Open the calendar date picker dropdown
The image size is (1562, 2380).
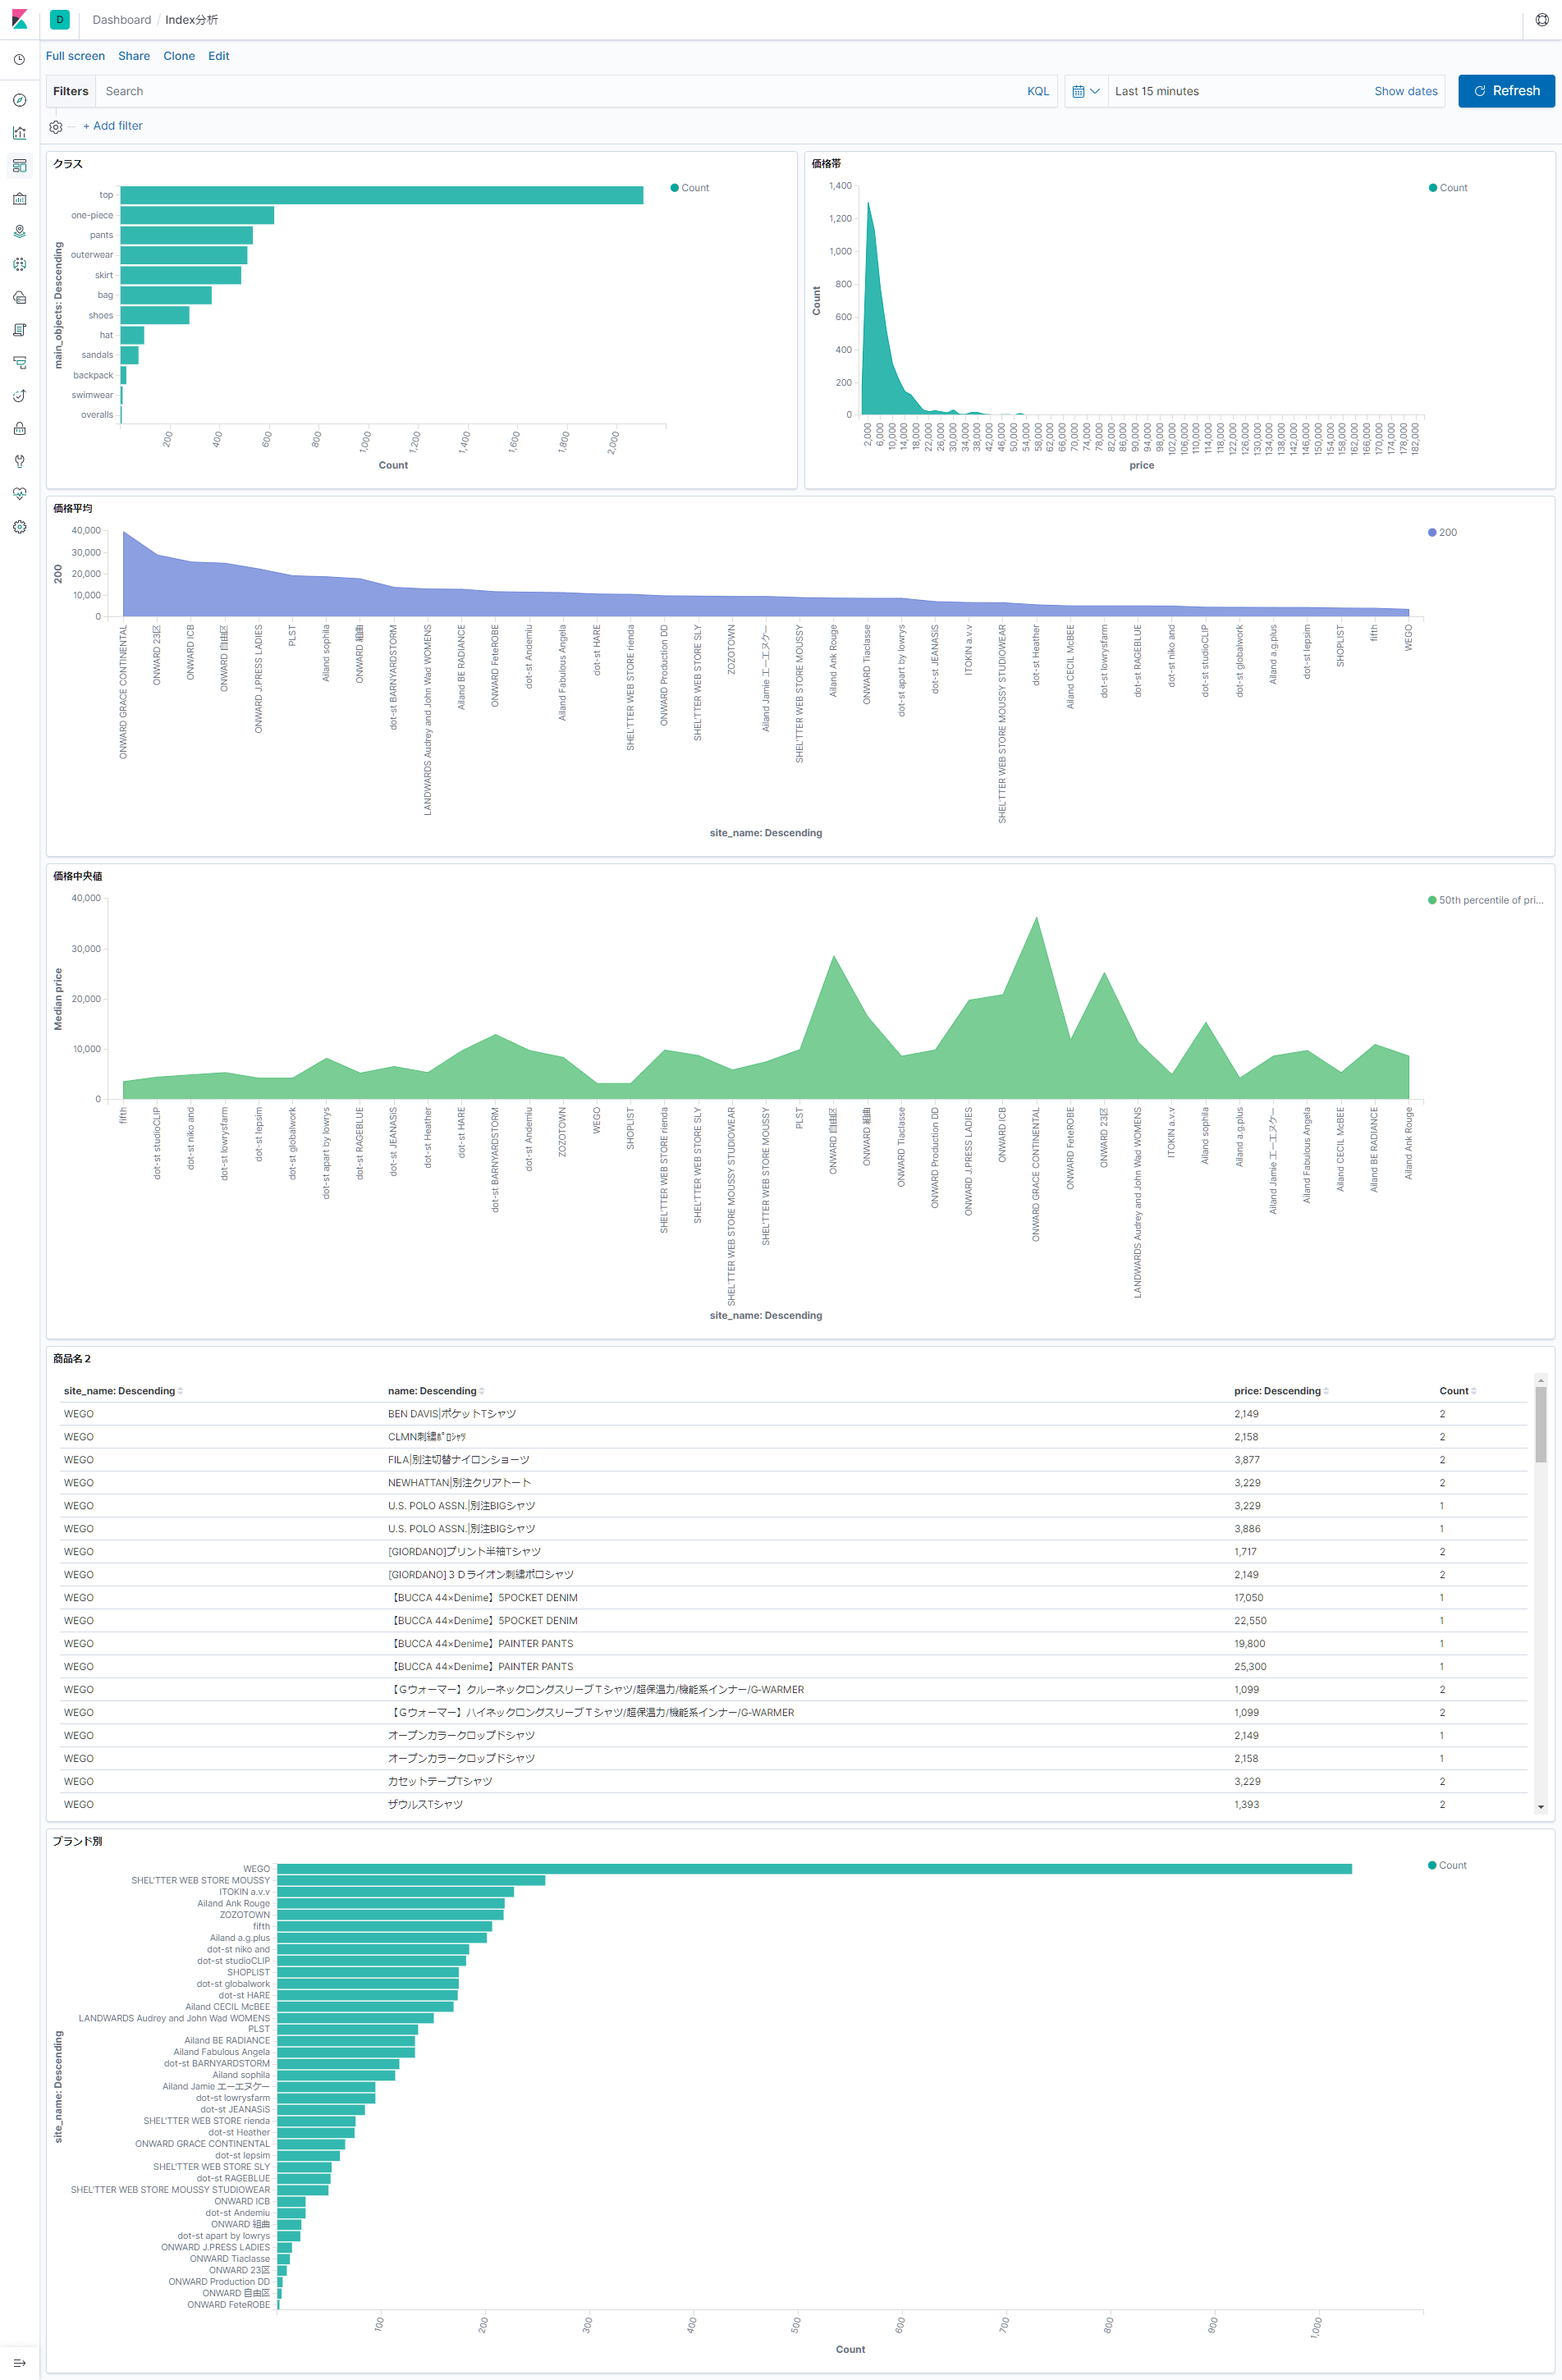pyautogui.click(x=1085, y=91)
